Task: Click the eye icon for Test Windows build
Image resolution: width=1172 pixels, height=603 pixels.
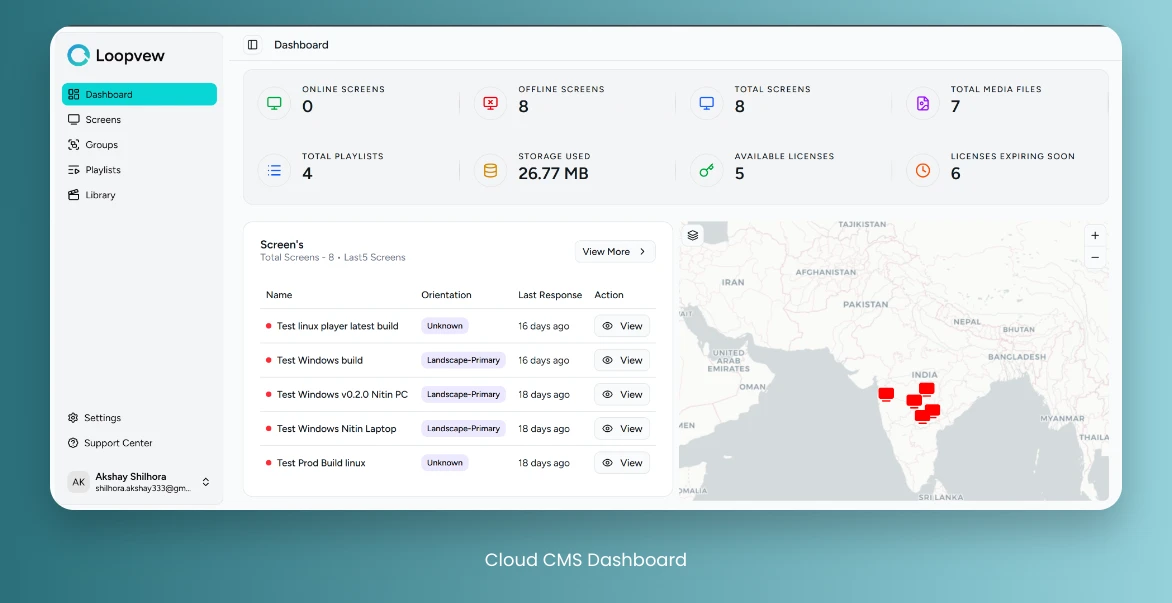Action: (x=608, y=360)
